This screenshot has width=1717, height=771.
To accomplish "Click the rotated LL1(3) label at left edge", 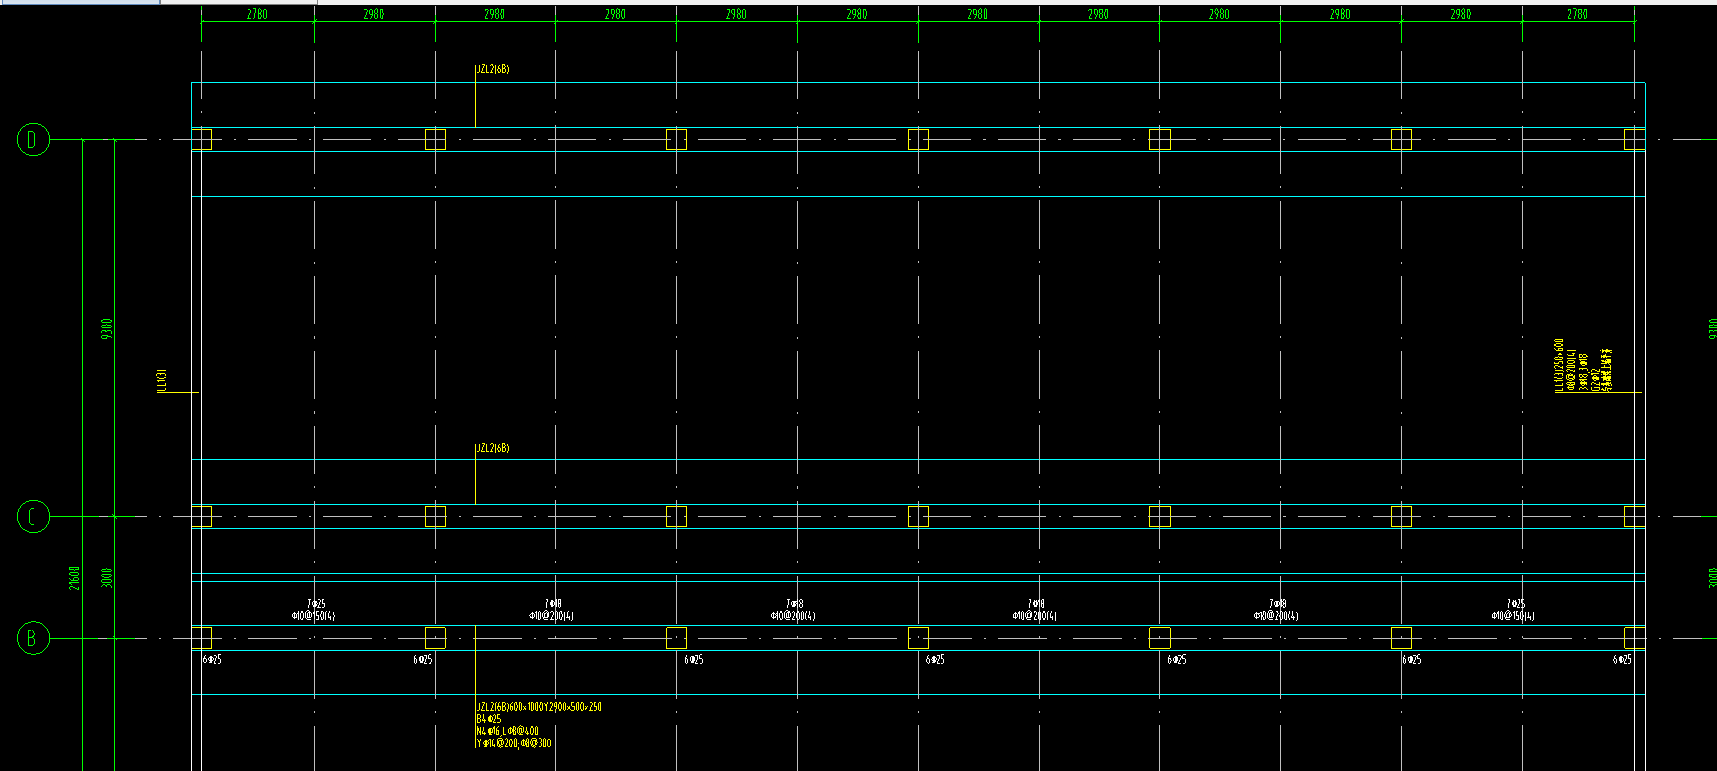I will coord(161,381).
